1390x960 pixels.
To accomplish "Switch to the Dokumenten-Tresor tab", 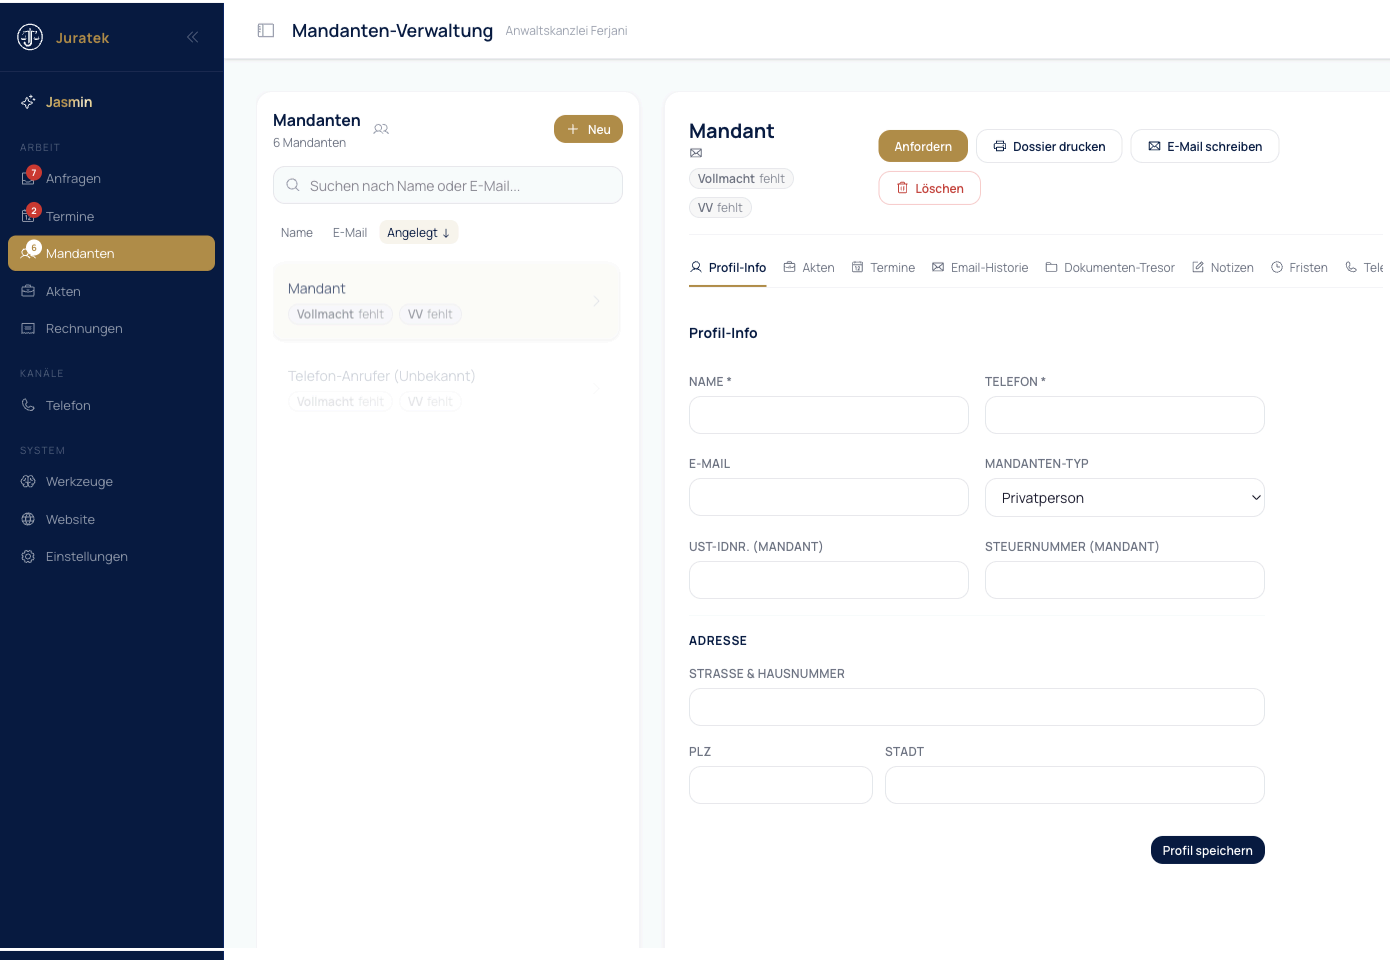I will [x=1110, y=267].
